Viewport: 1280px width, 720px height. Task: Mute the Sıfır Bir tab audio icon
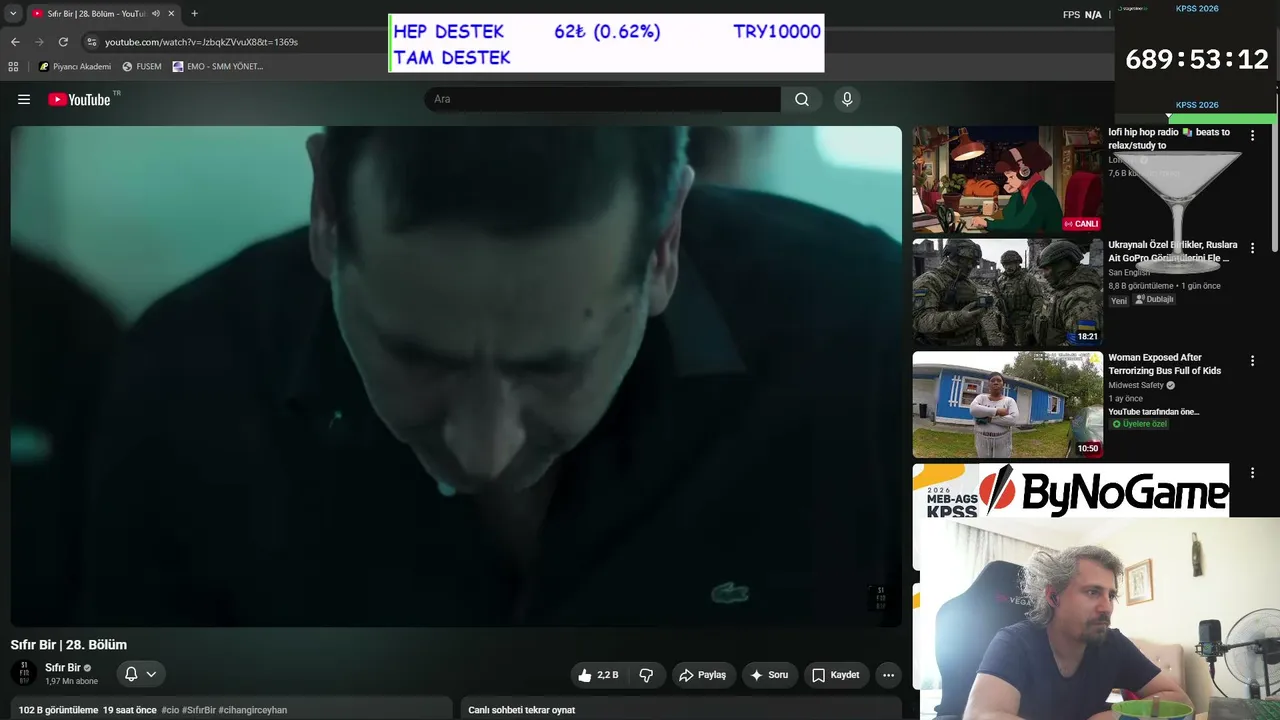[x=156, y=14]
